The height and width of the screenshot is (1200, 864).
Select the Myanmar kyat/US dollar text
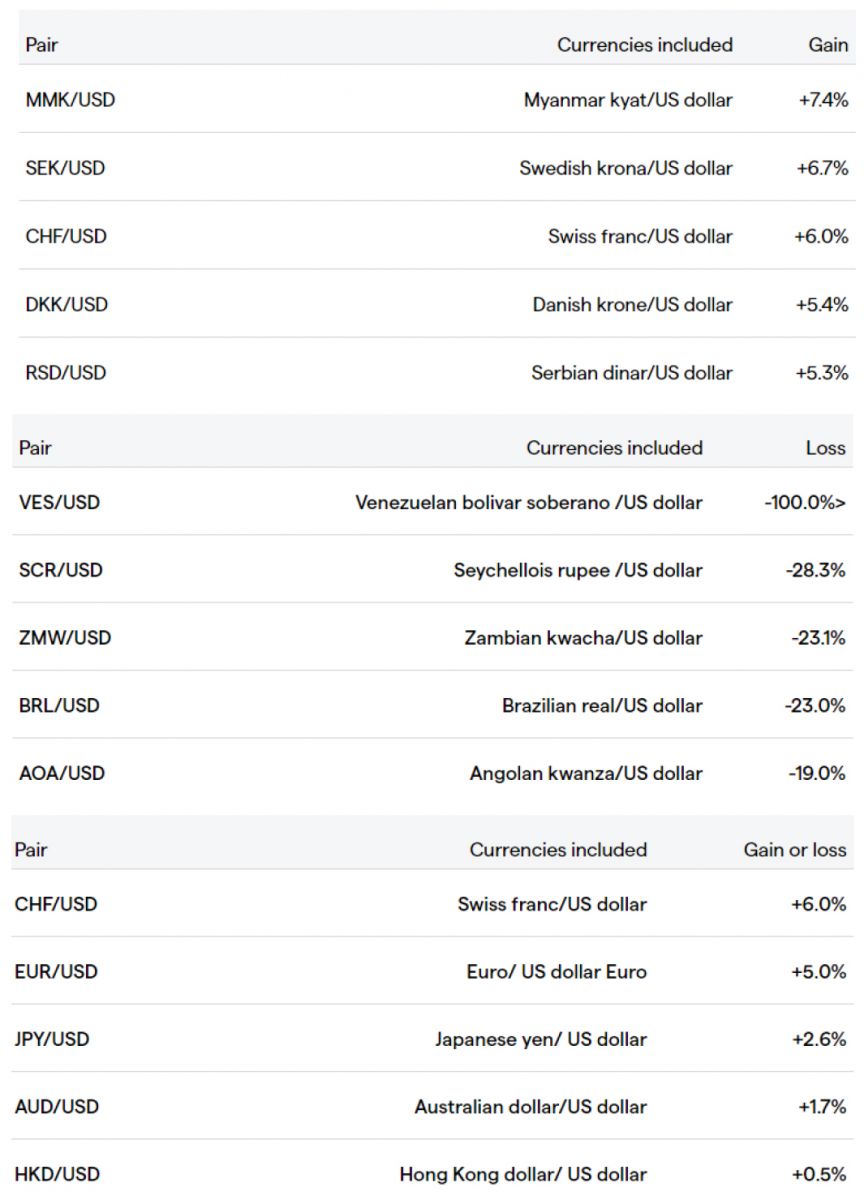627,100
